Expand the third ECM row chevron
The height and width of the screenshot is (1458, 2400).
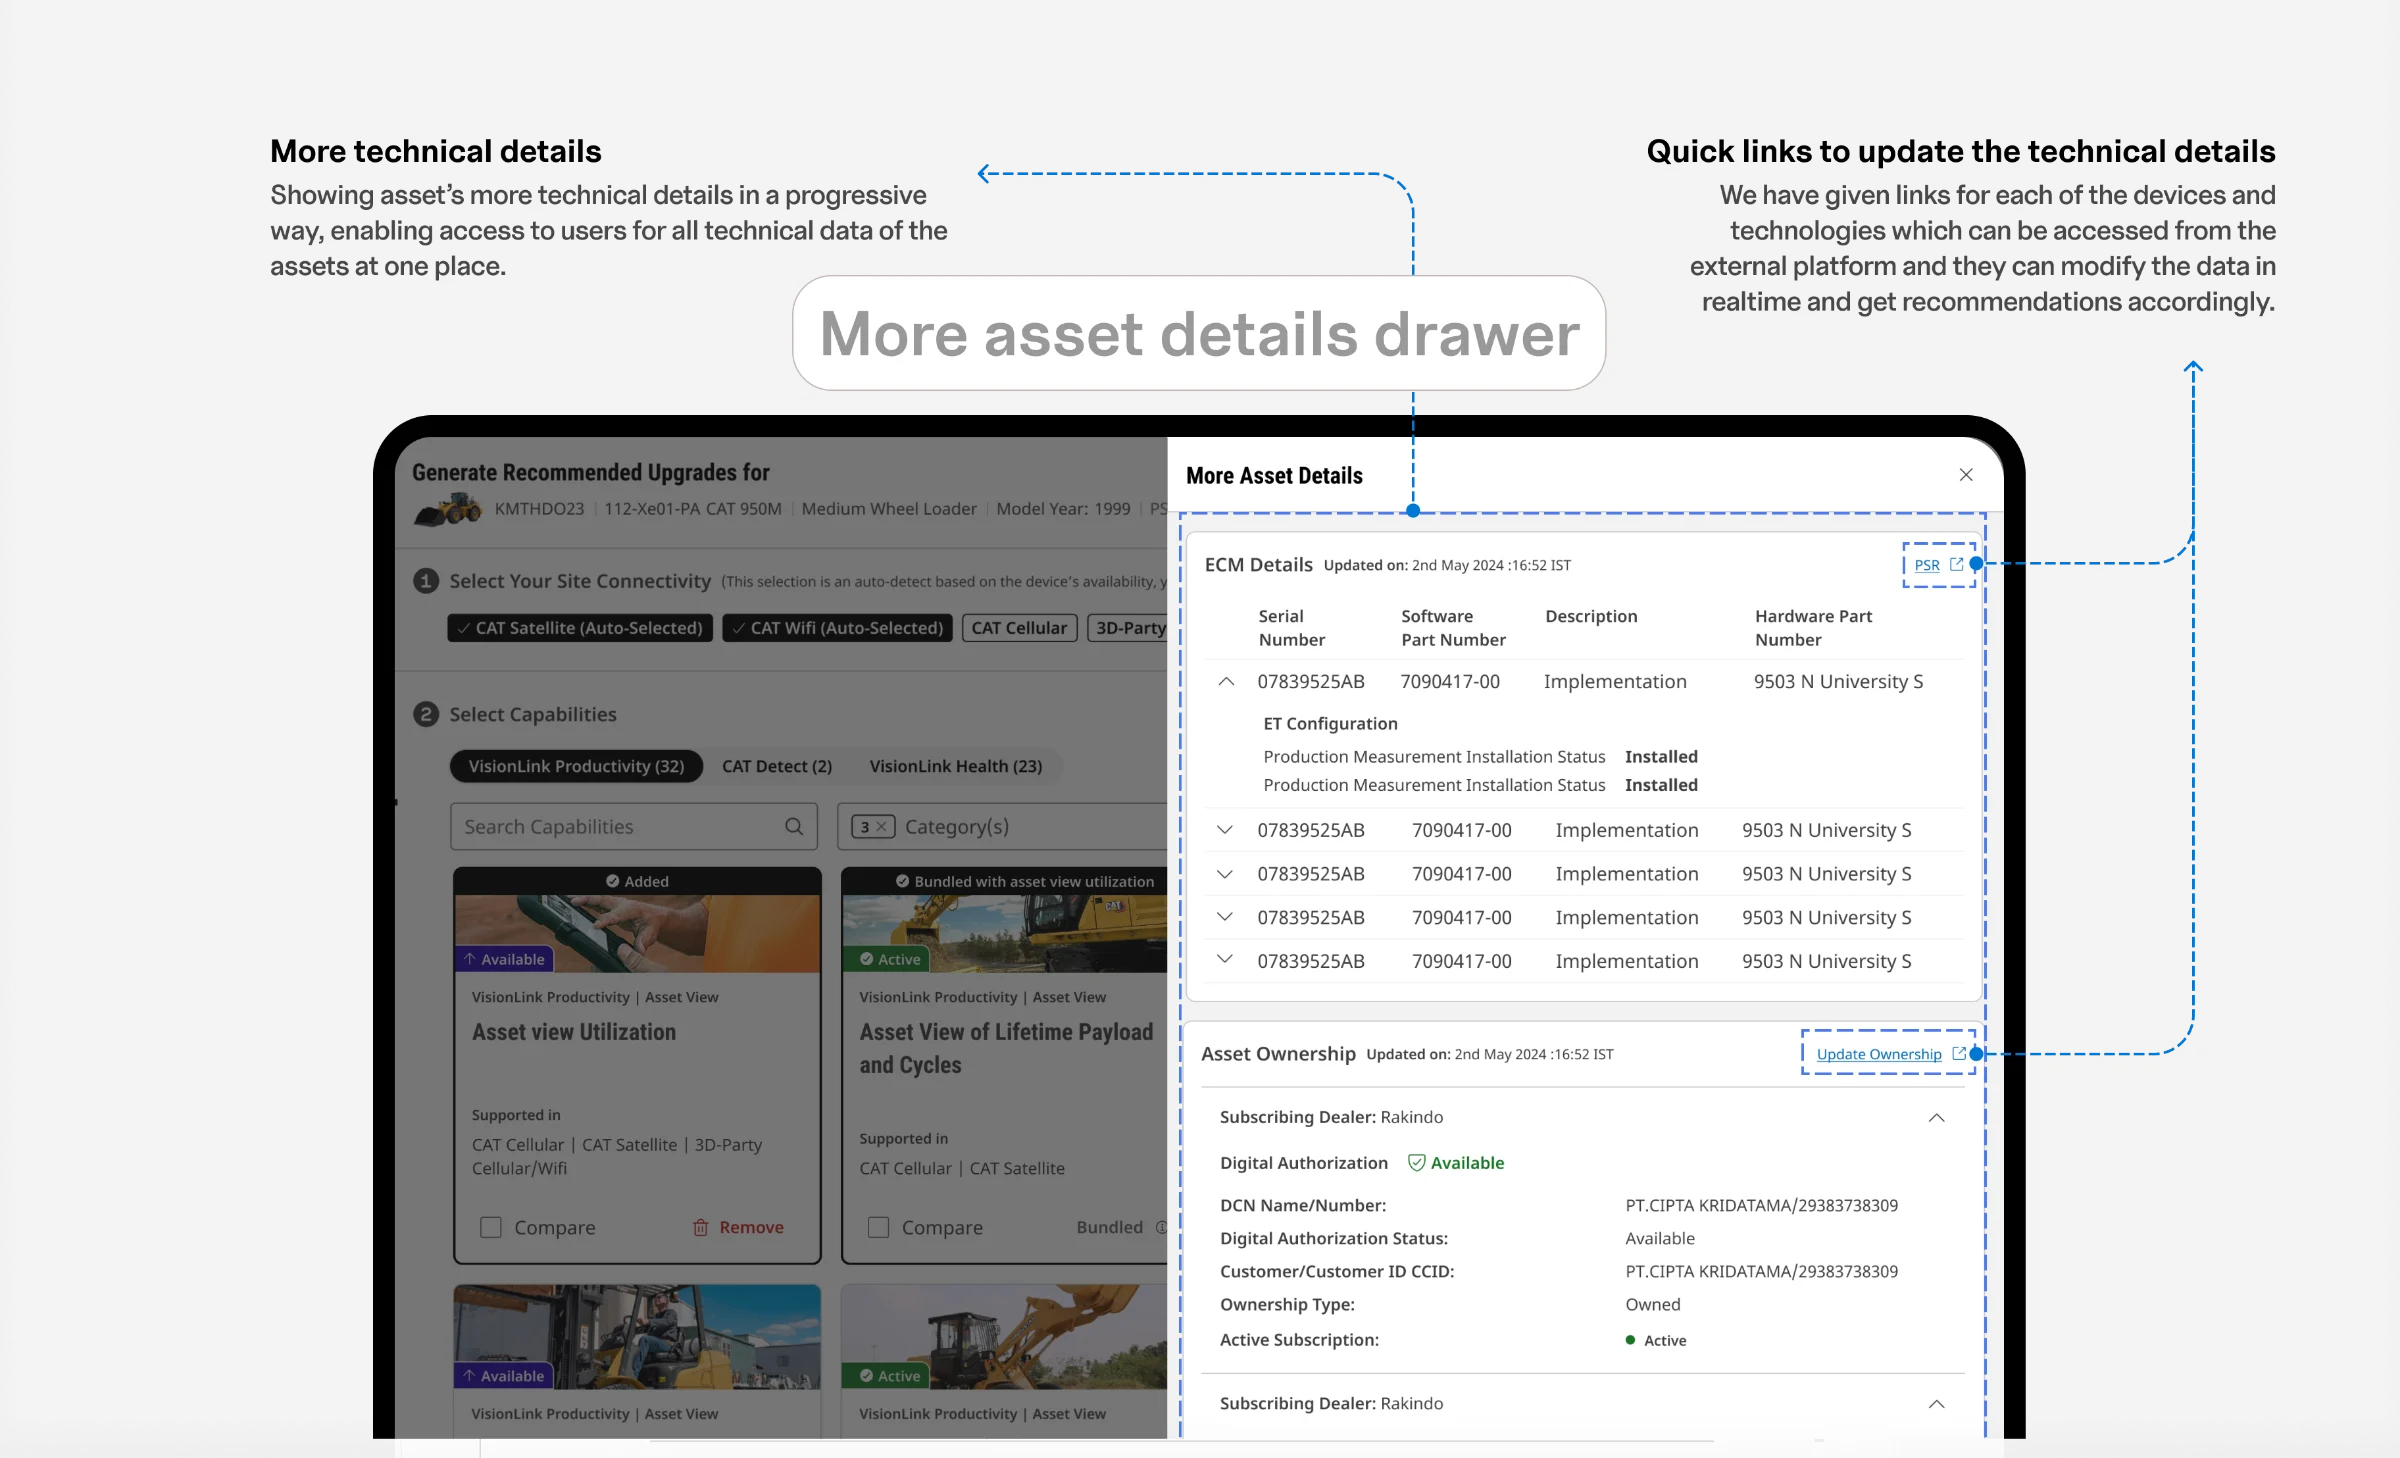(1225, 874)
